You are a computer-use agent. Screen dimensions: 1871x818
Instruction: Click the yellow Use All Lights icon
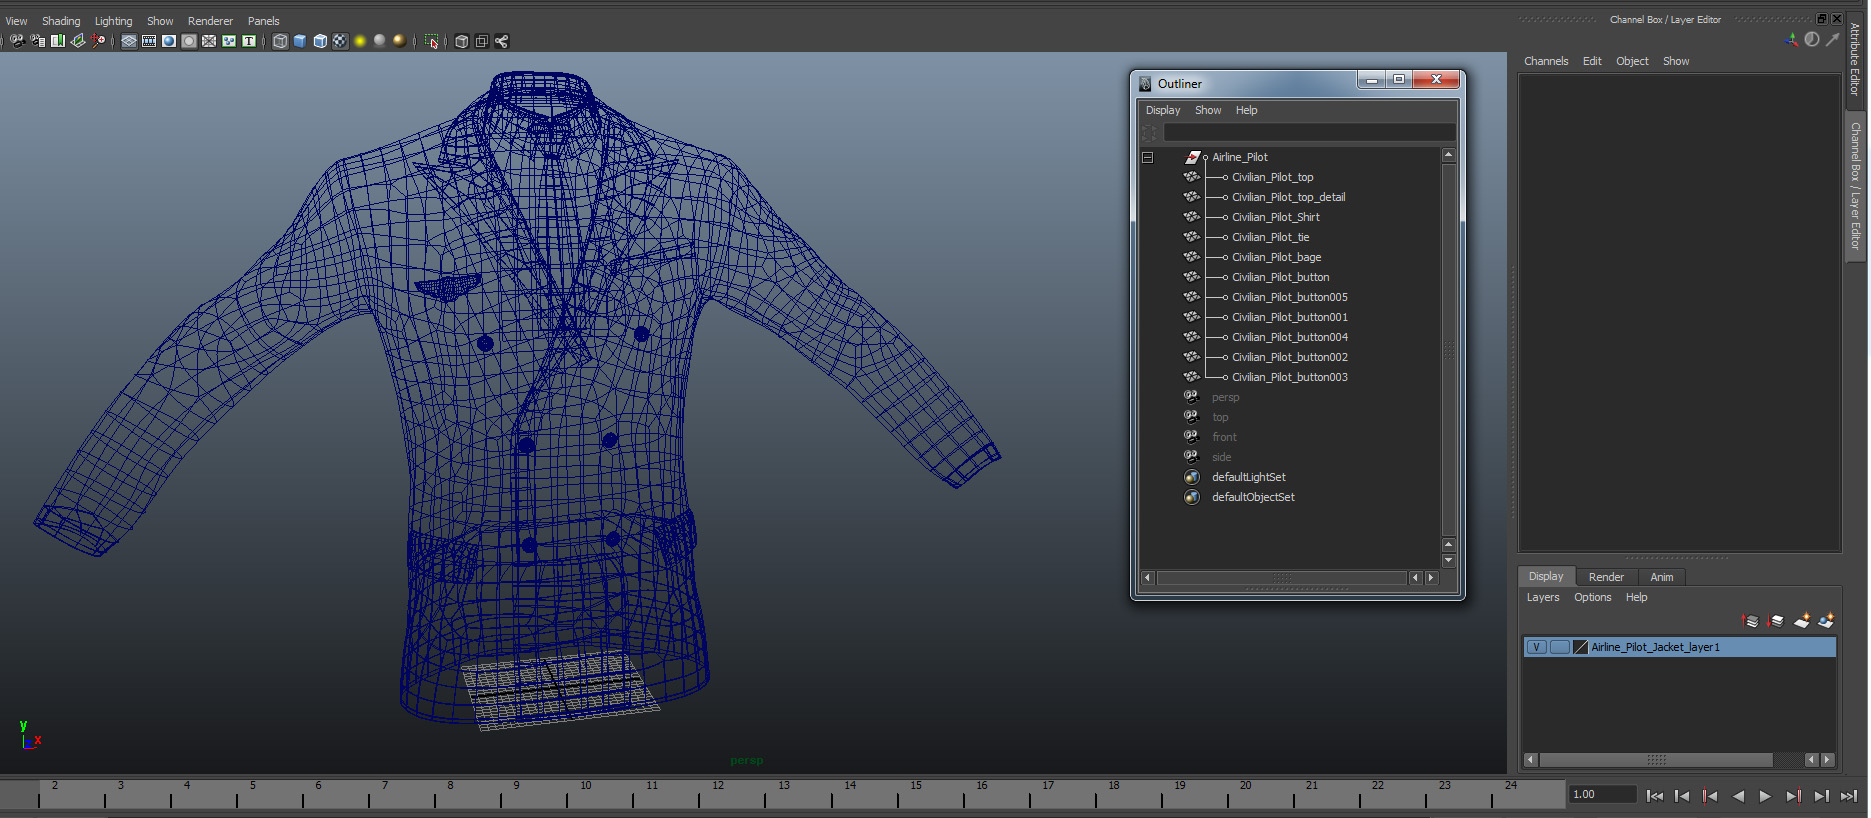point(360,41)
